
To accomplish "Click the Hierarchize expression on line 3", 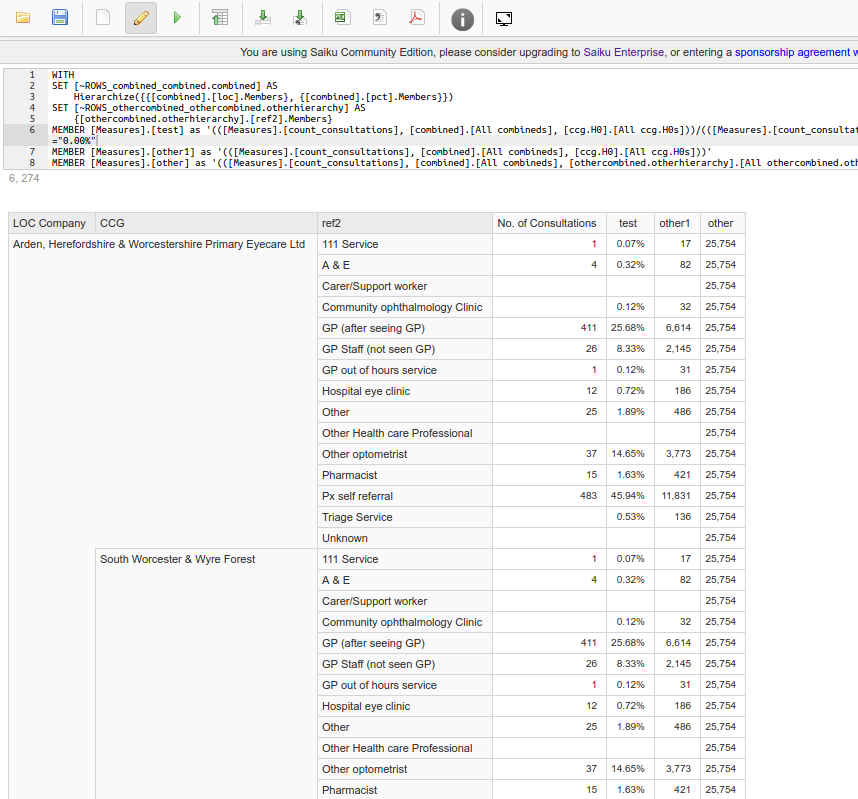I will point(263,97).
